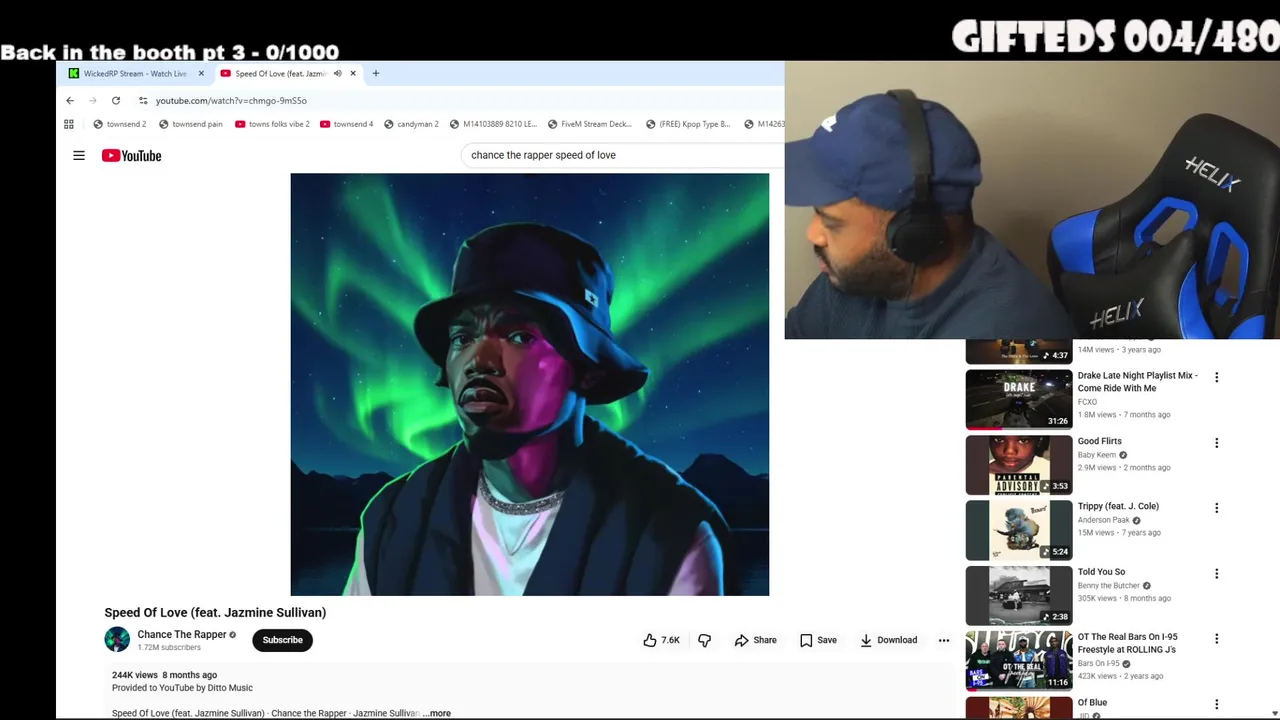Open the YouTube hamburger guide menu

(x=79, y=155)
